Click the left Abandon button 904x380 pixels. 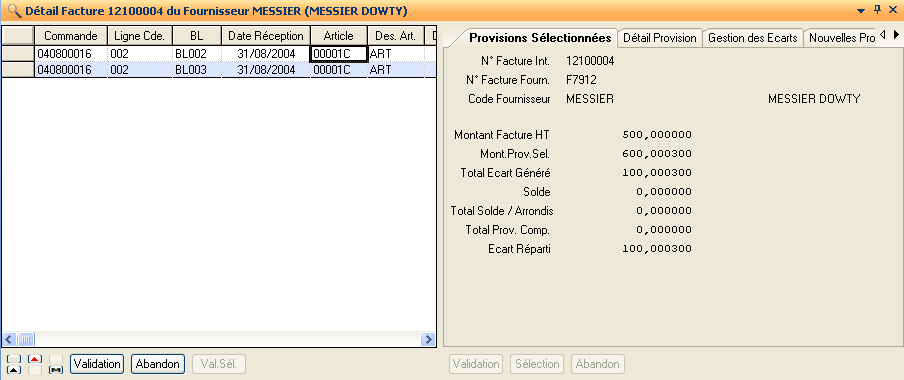click(x=158, y=364)
